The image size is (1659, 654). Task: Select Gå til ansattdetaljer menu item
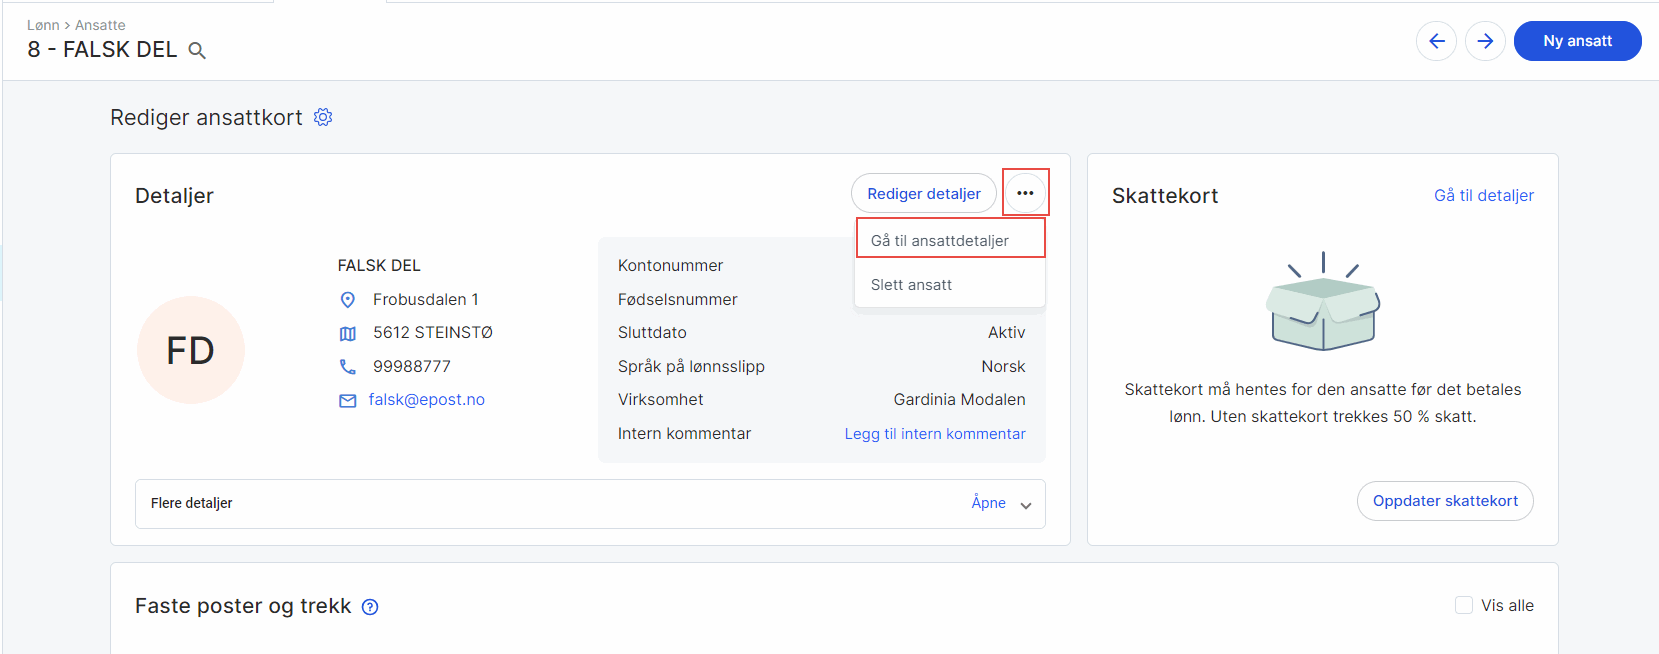pos(940,241)
